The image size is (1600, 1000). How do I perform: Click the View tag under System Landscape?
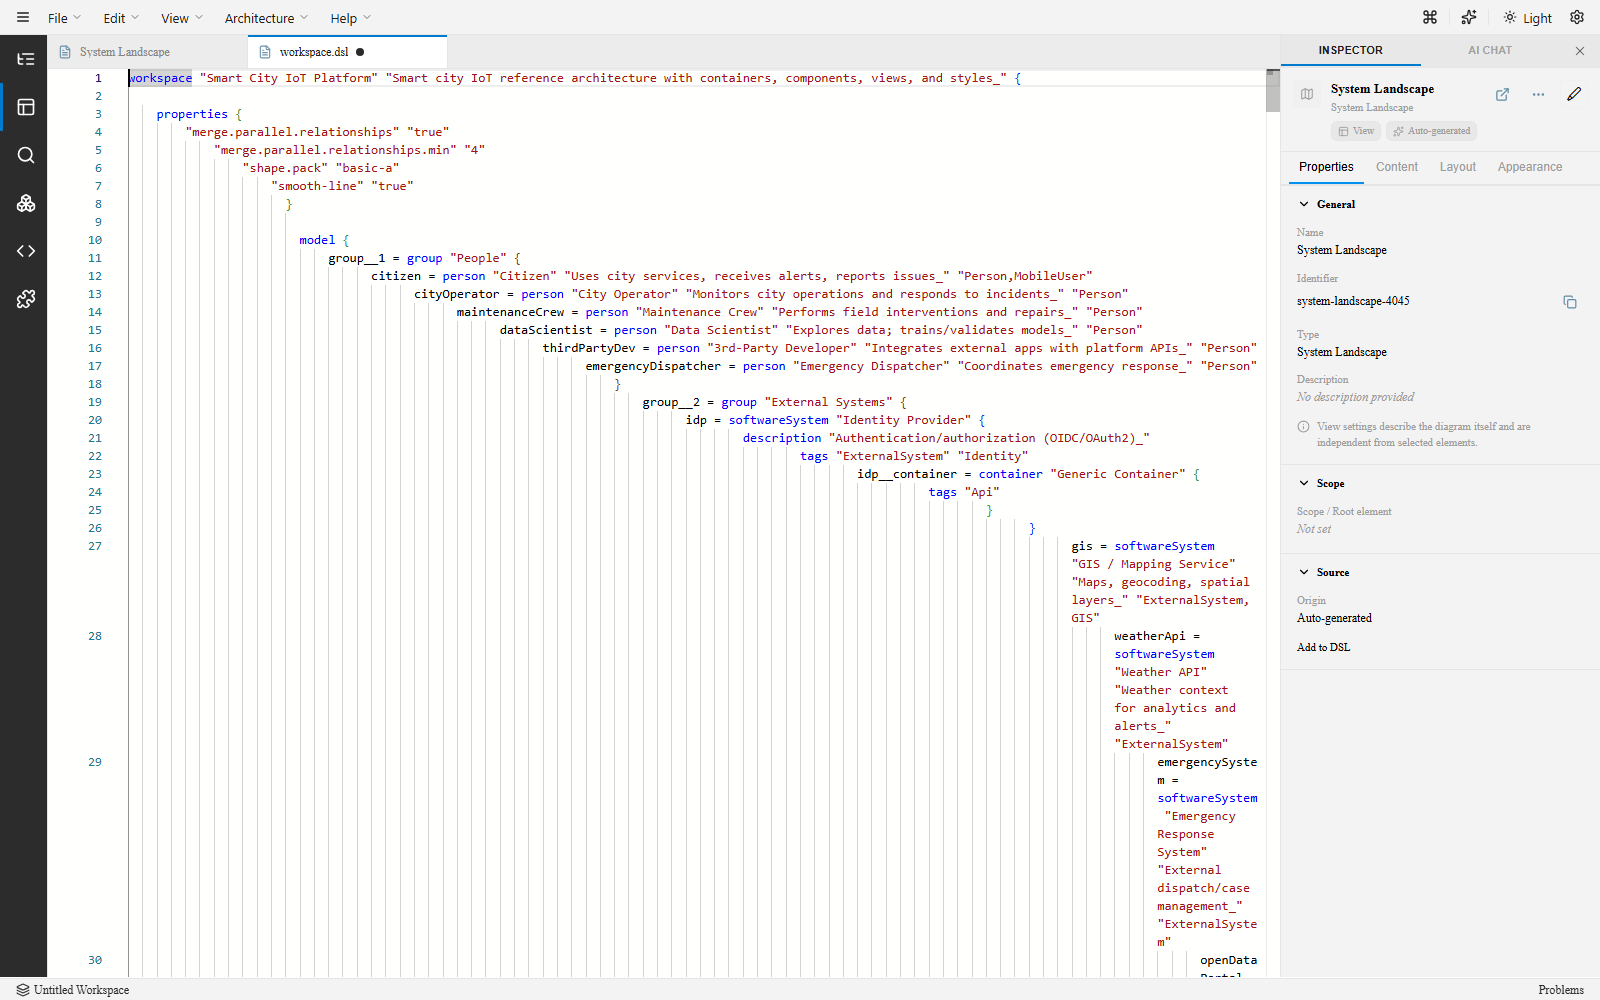point(1356,131)
